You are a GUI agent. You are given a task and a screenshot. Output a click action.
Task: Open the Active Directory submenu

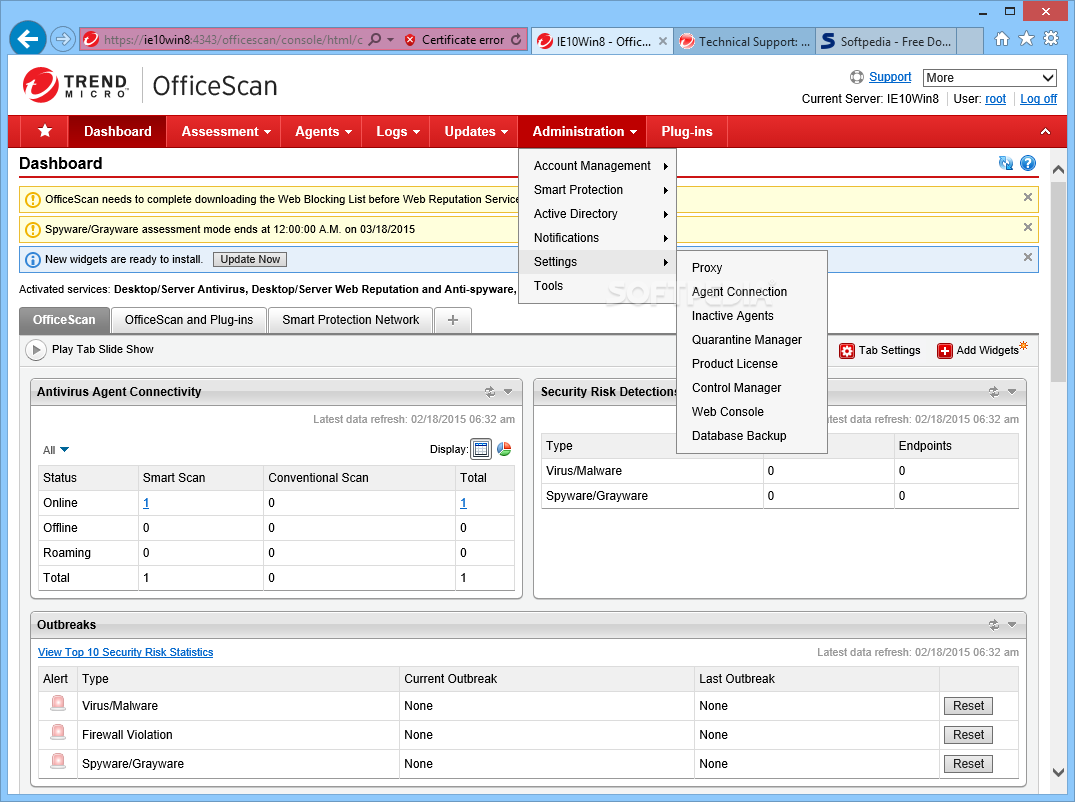tap(598, 214)
